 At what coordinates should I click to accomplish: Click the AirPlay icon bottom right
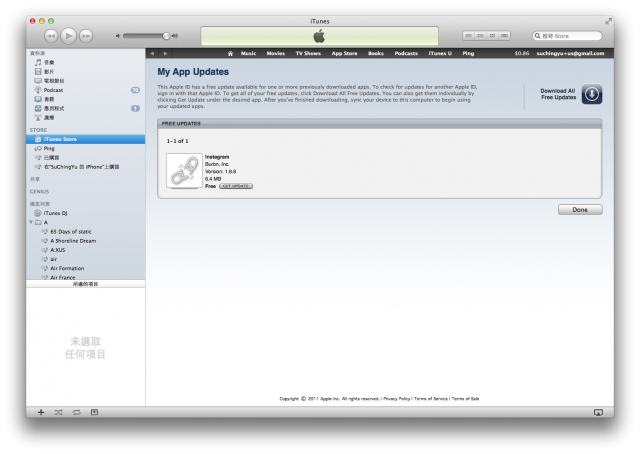598,413
